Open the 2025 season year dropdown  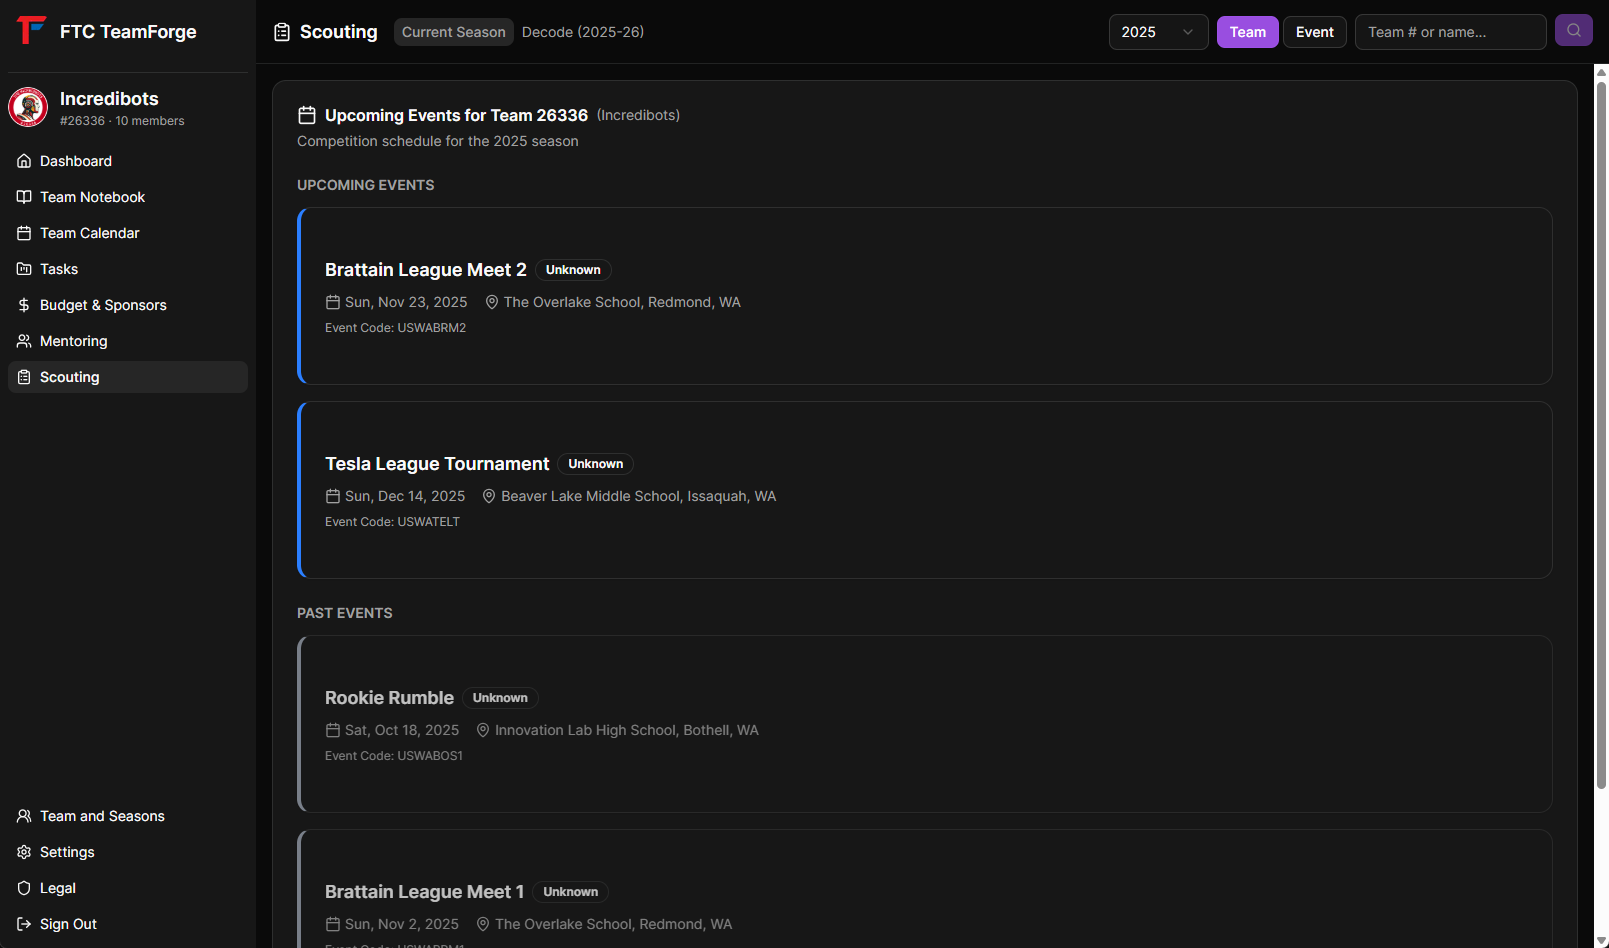point(1158,32)
